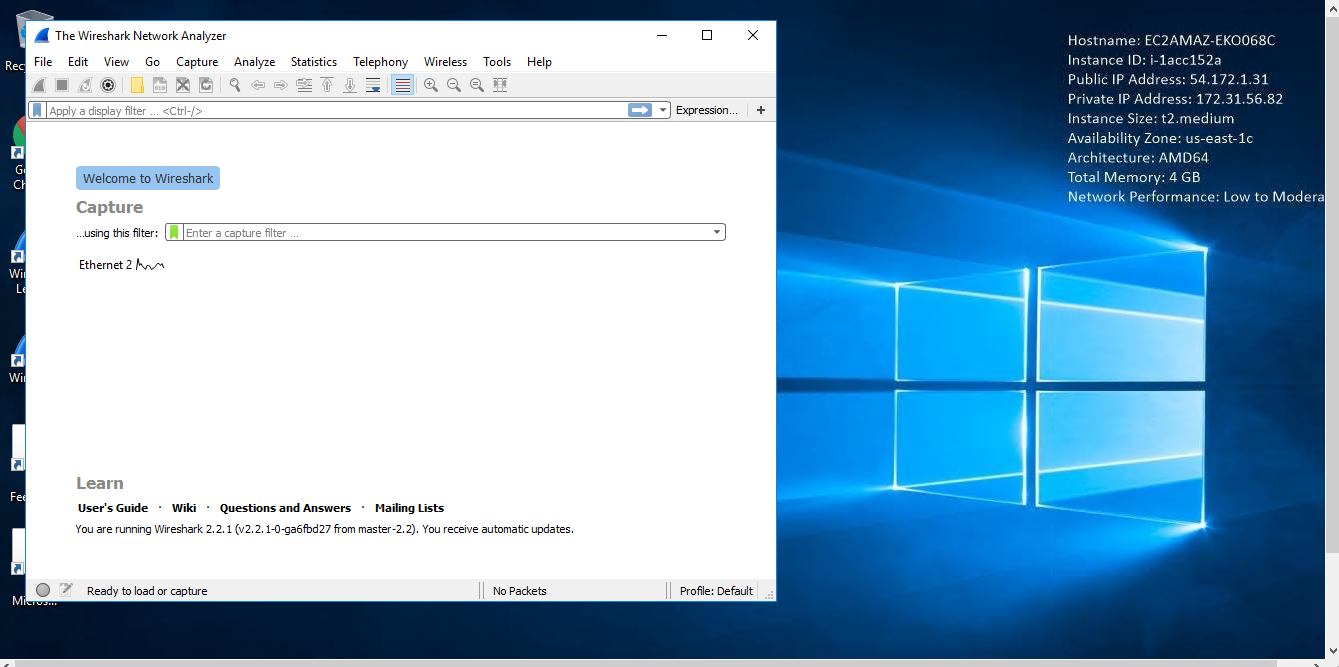Click the zoom out toolbar icon
This screenshot has width=1339, height=667.
[454, 86]
